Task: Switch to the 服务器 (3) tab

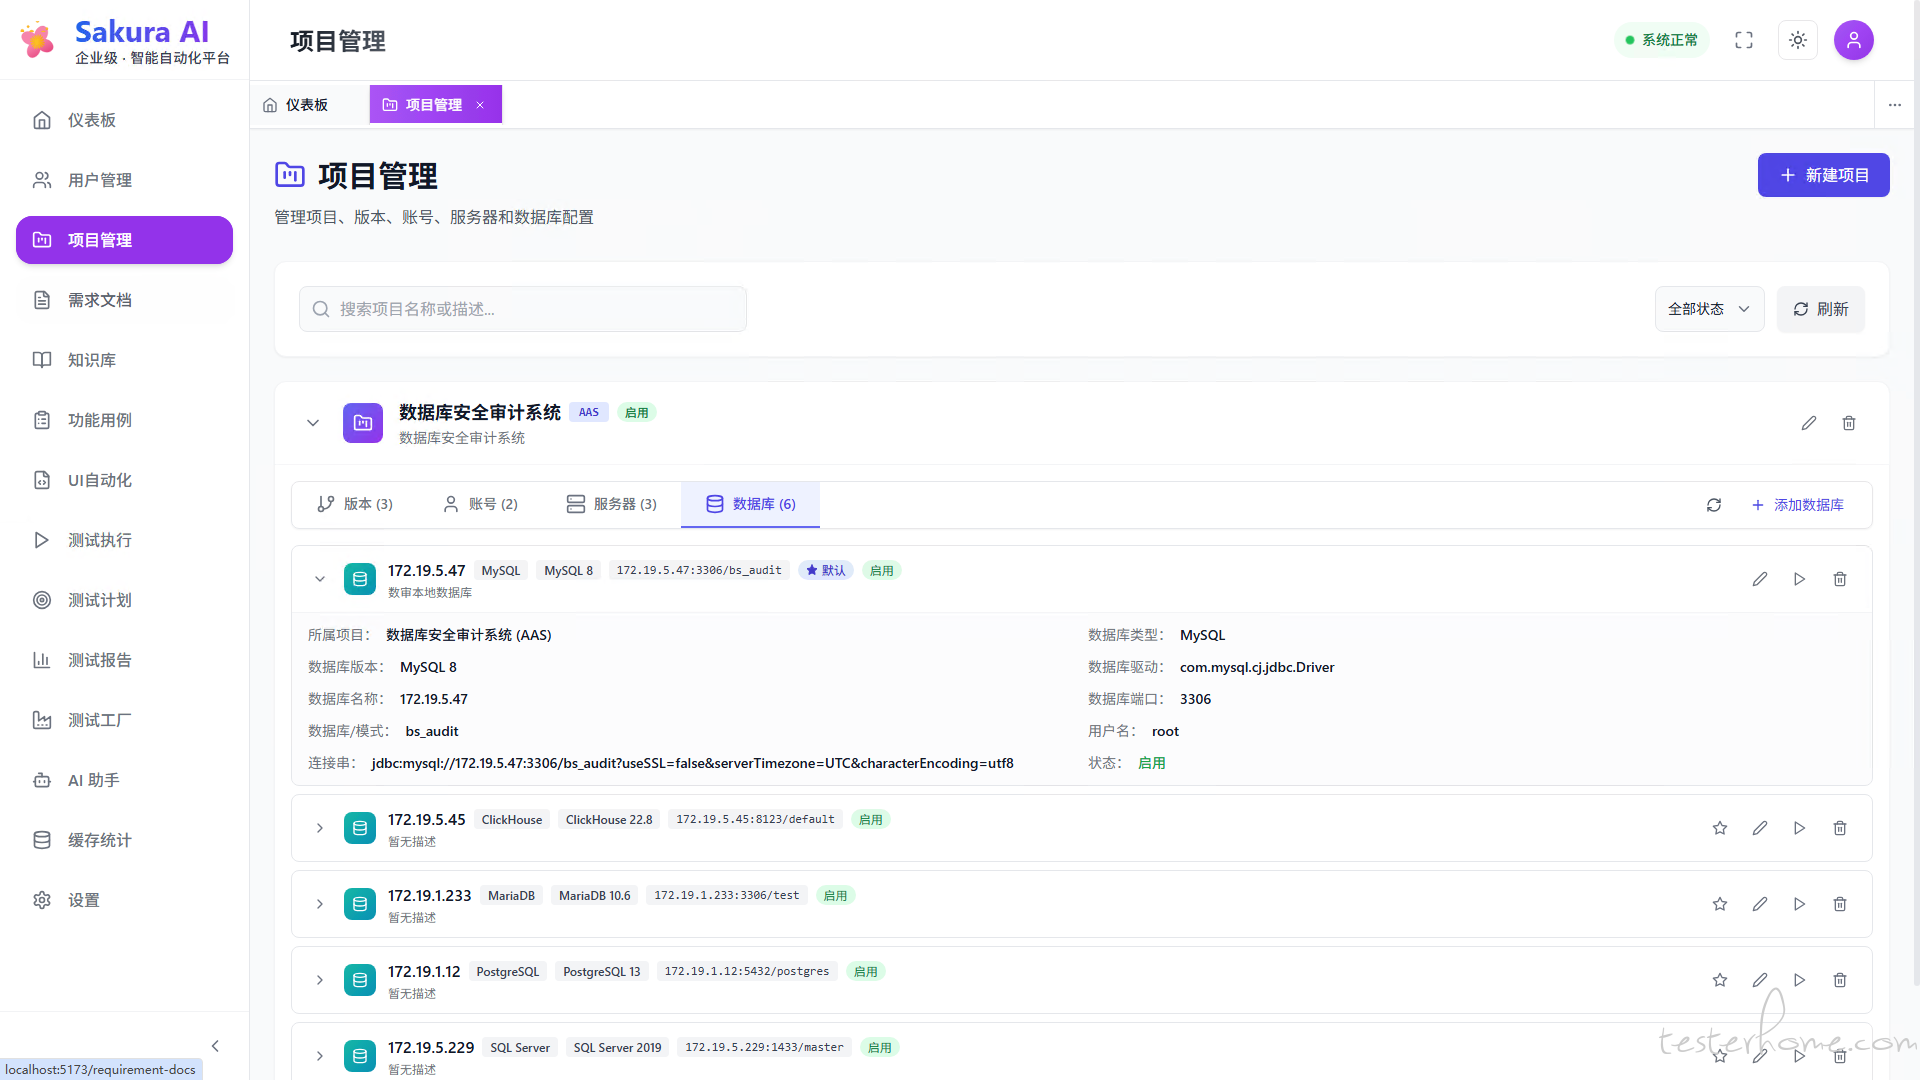Action: (x=611, y=504)
